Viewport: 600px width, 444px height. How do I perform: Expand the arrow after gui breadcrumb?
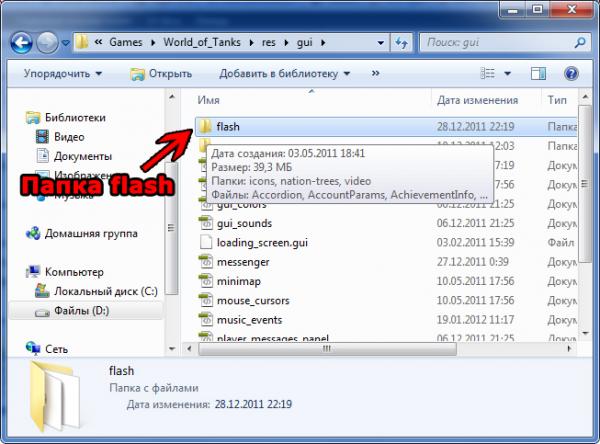click(x=323, y=42)
